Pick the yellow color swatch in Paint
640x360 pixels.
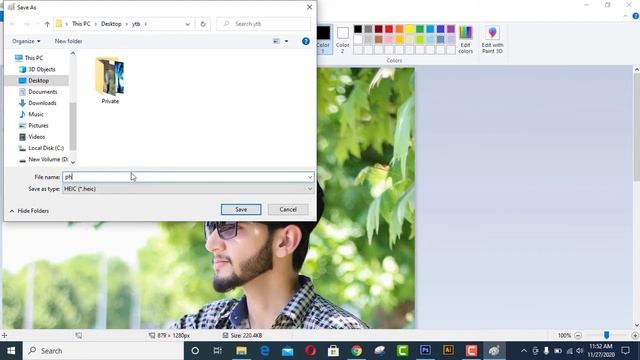pos(409,29)
